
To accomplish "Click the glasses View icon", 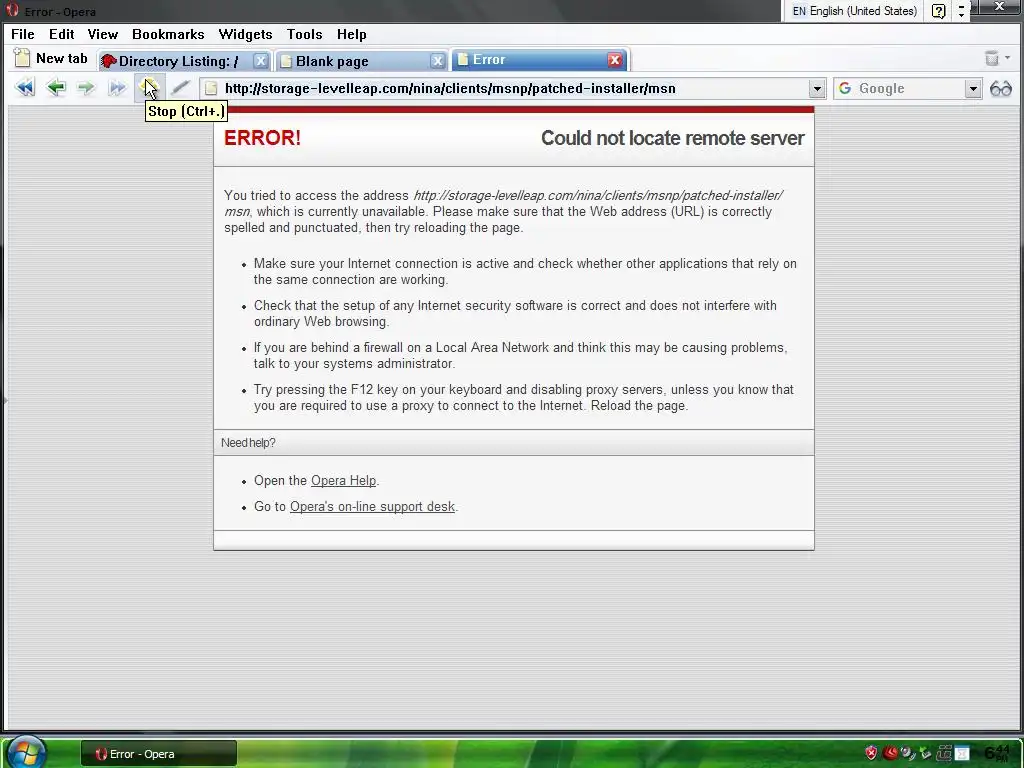I will coord(1000,88).
